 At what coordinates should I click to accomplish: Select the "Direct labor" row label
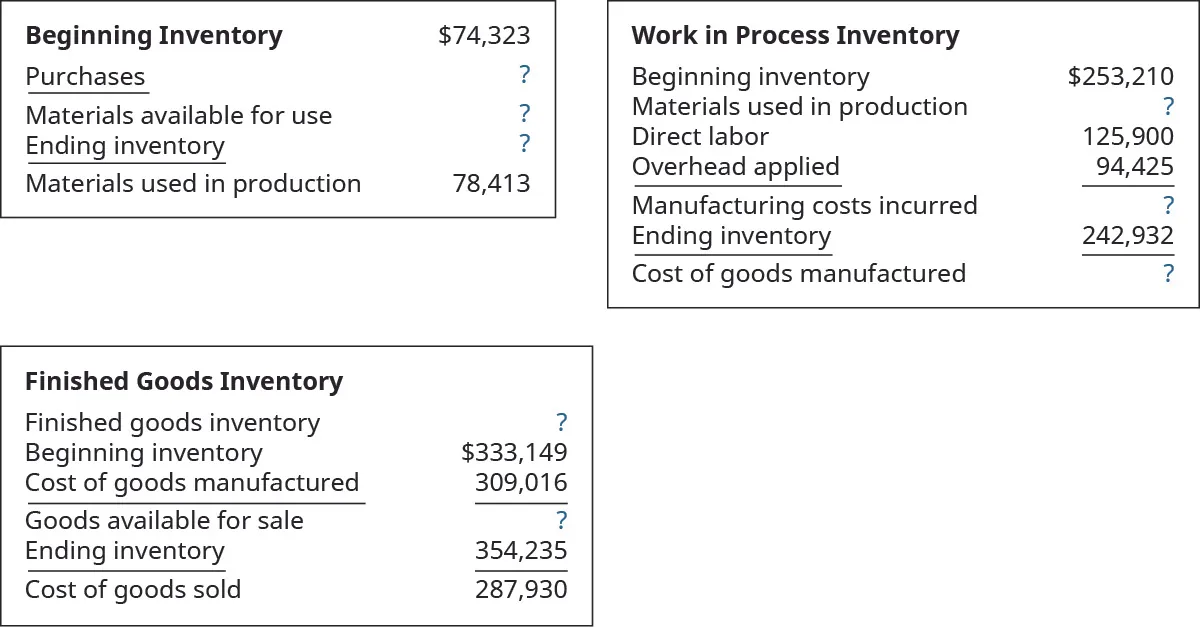700,136
